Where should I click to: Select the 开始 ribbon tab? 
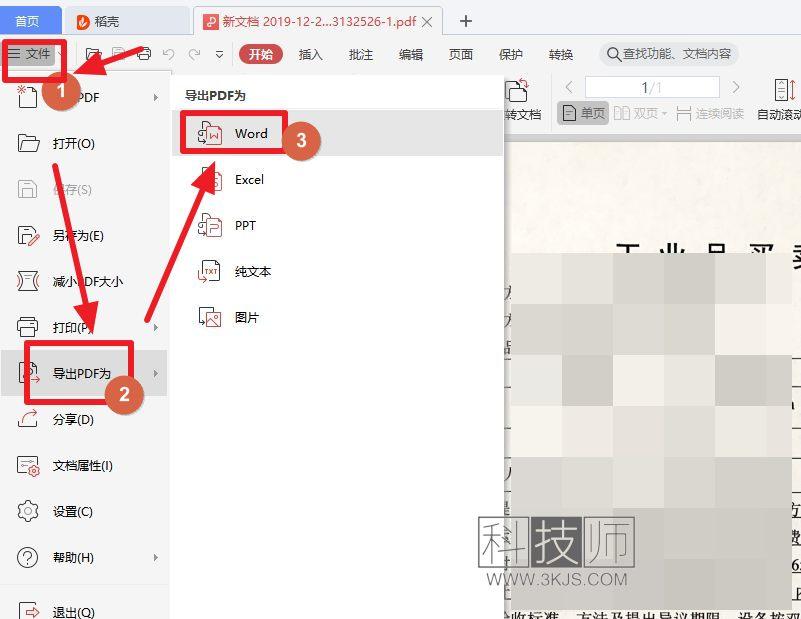click(261, 54)
